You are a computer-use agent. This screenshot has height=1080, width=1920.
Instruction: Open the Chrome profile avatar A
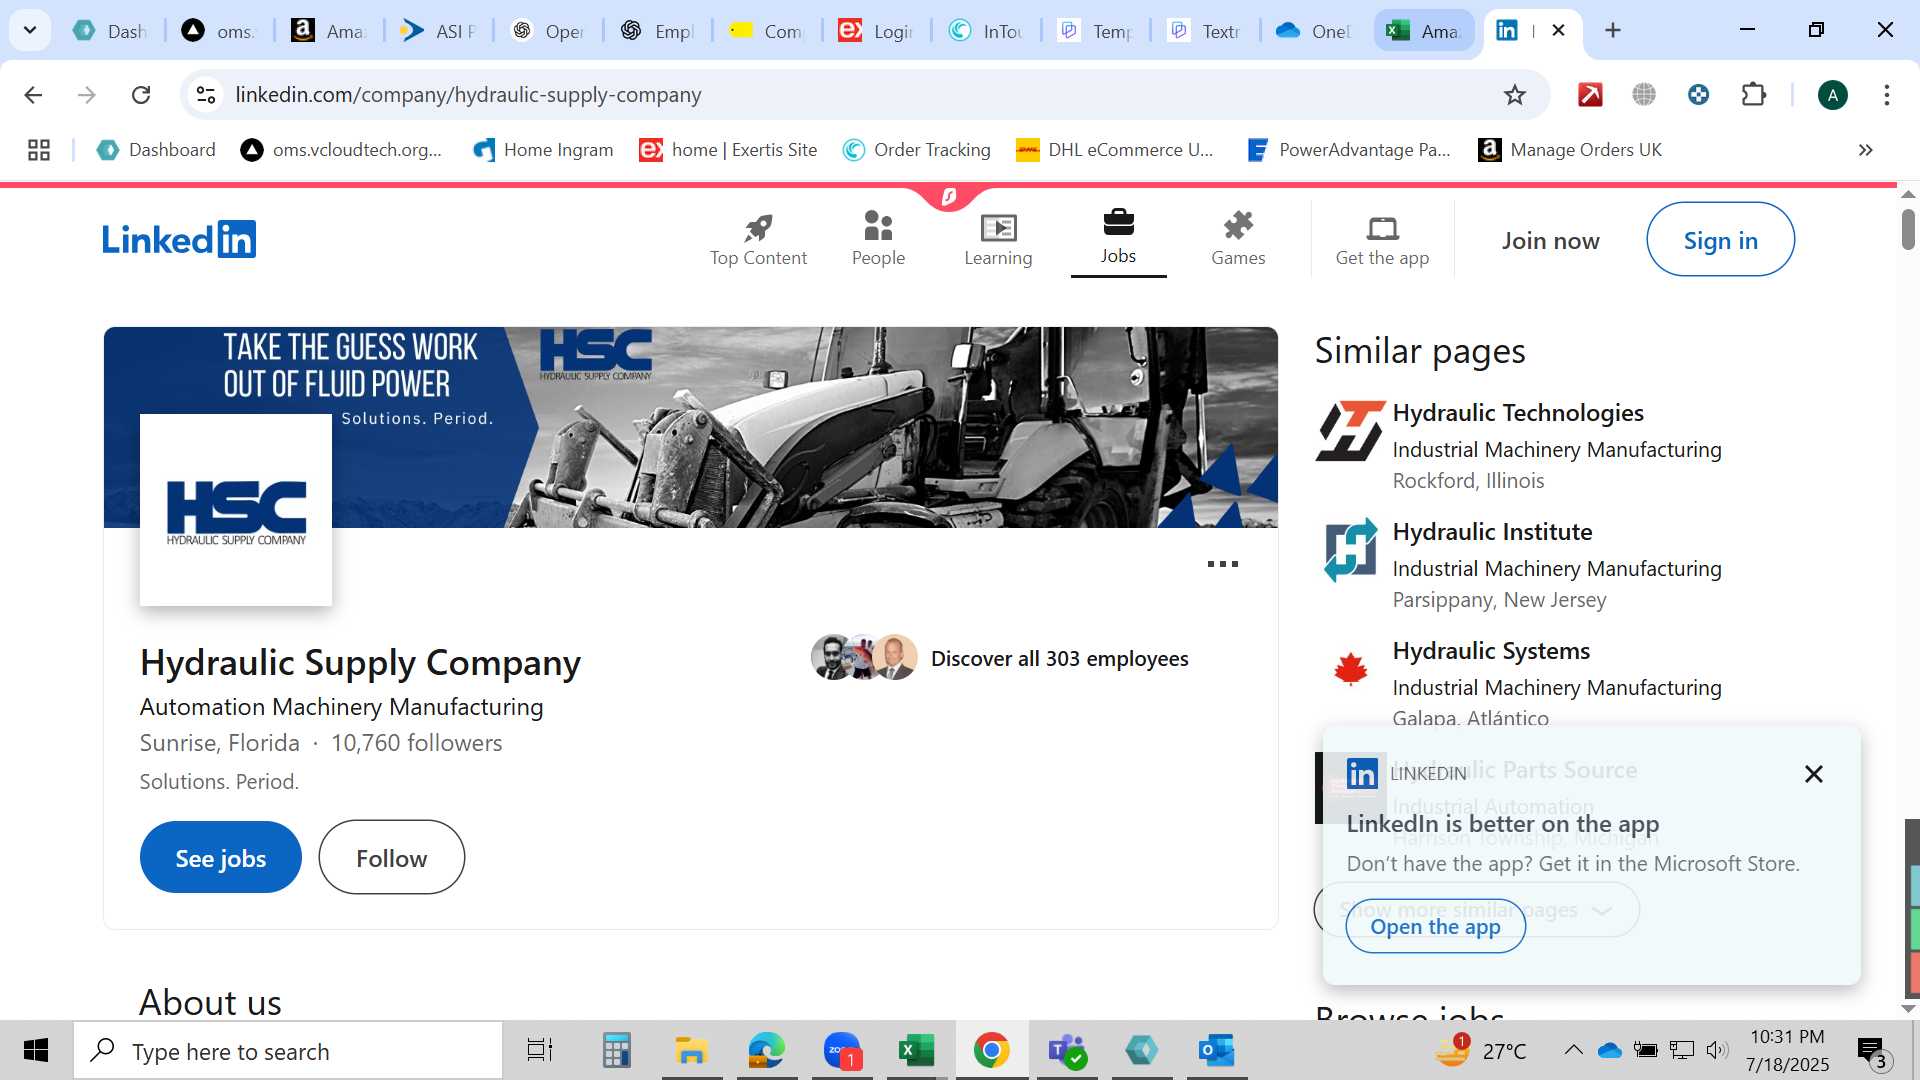pos(1832,95)
